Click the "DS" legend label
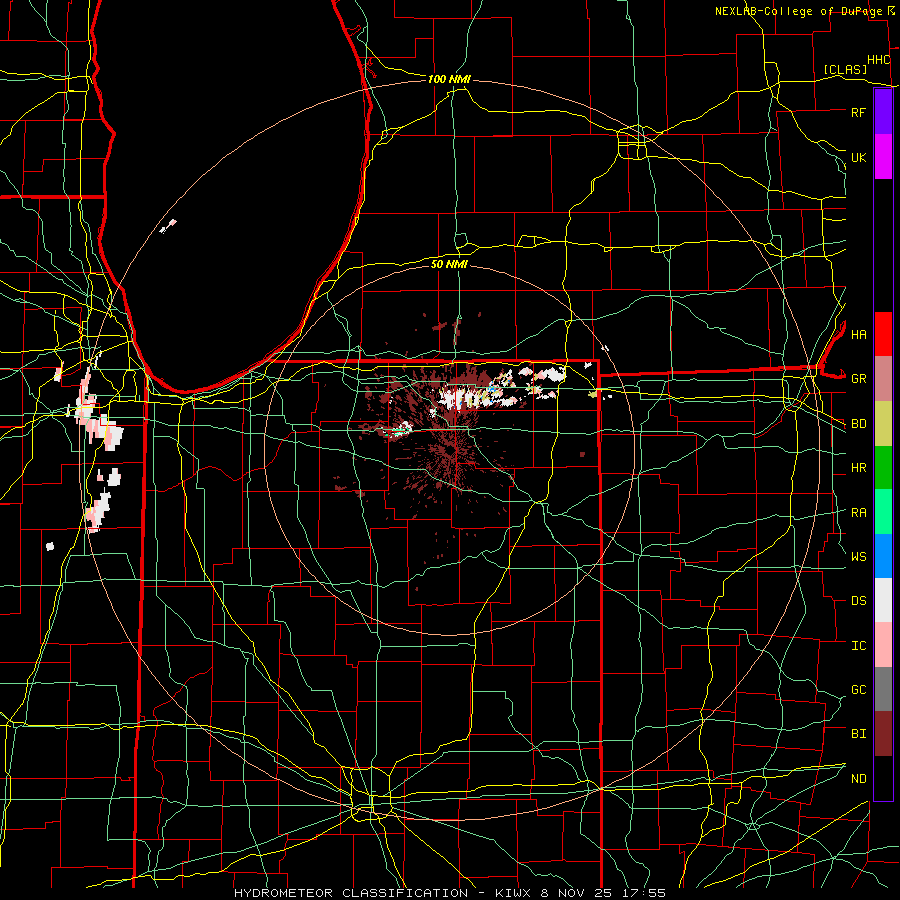The image size is (900, 900). click(x=858, y=601)
